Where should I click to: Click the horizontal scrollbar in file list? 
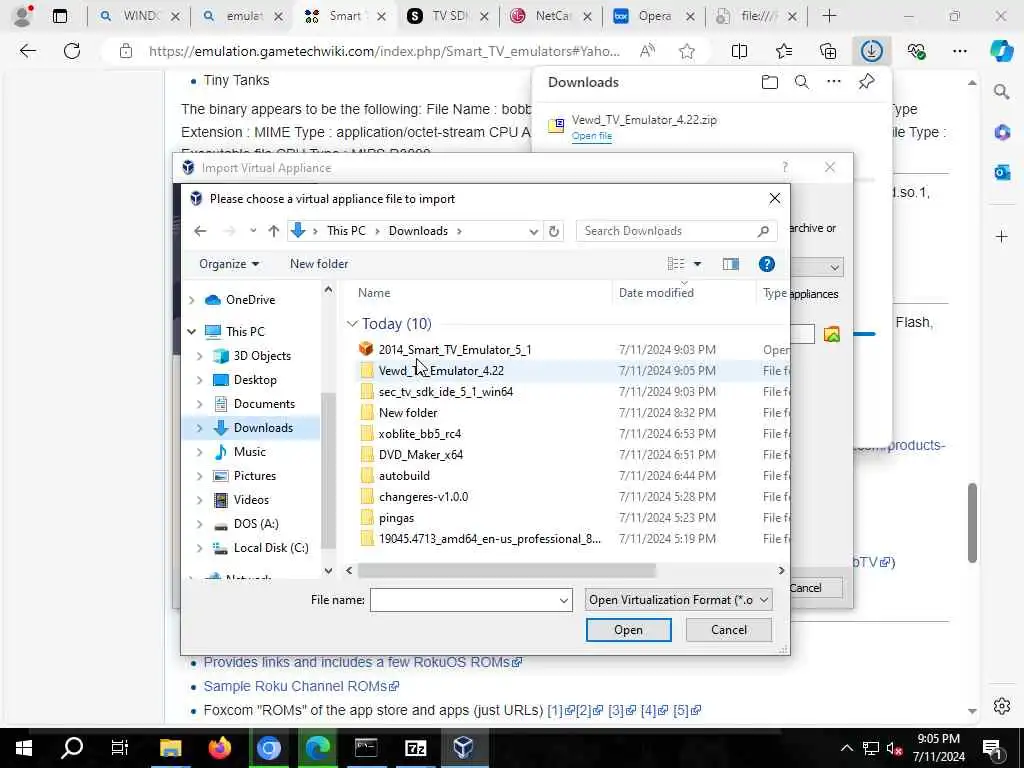pos(506,571)
